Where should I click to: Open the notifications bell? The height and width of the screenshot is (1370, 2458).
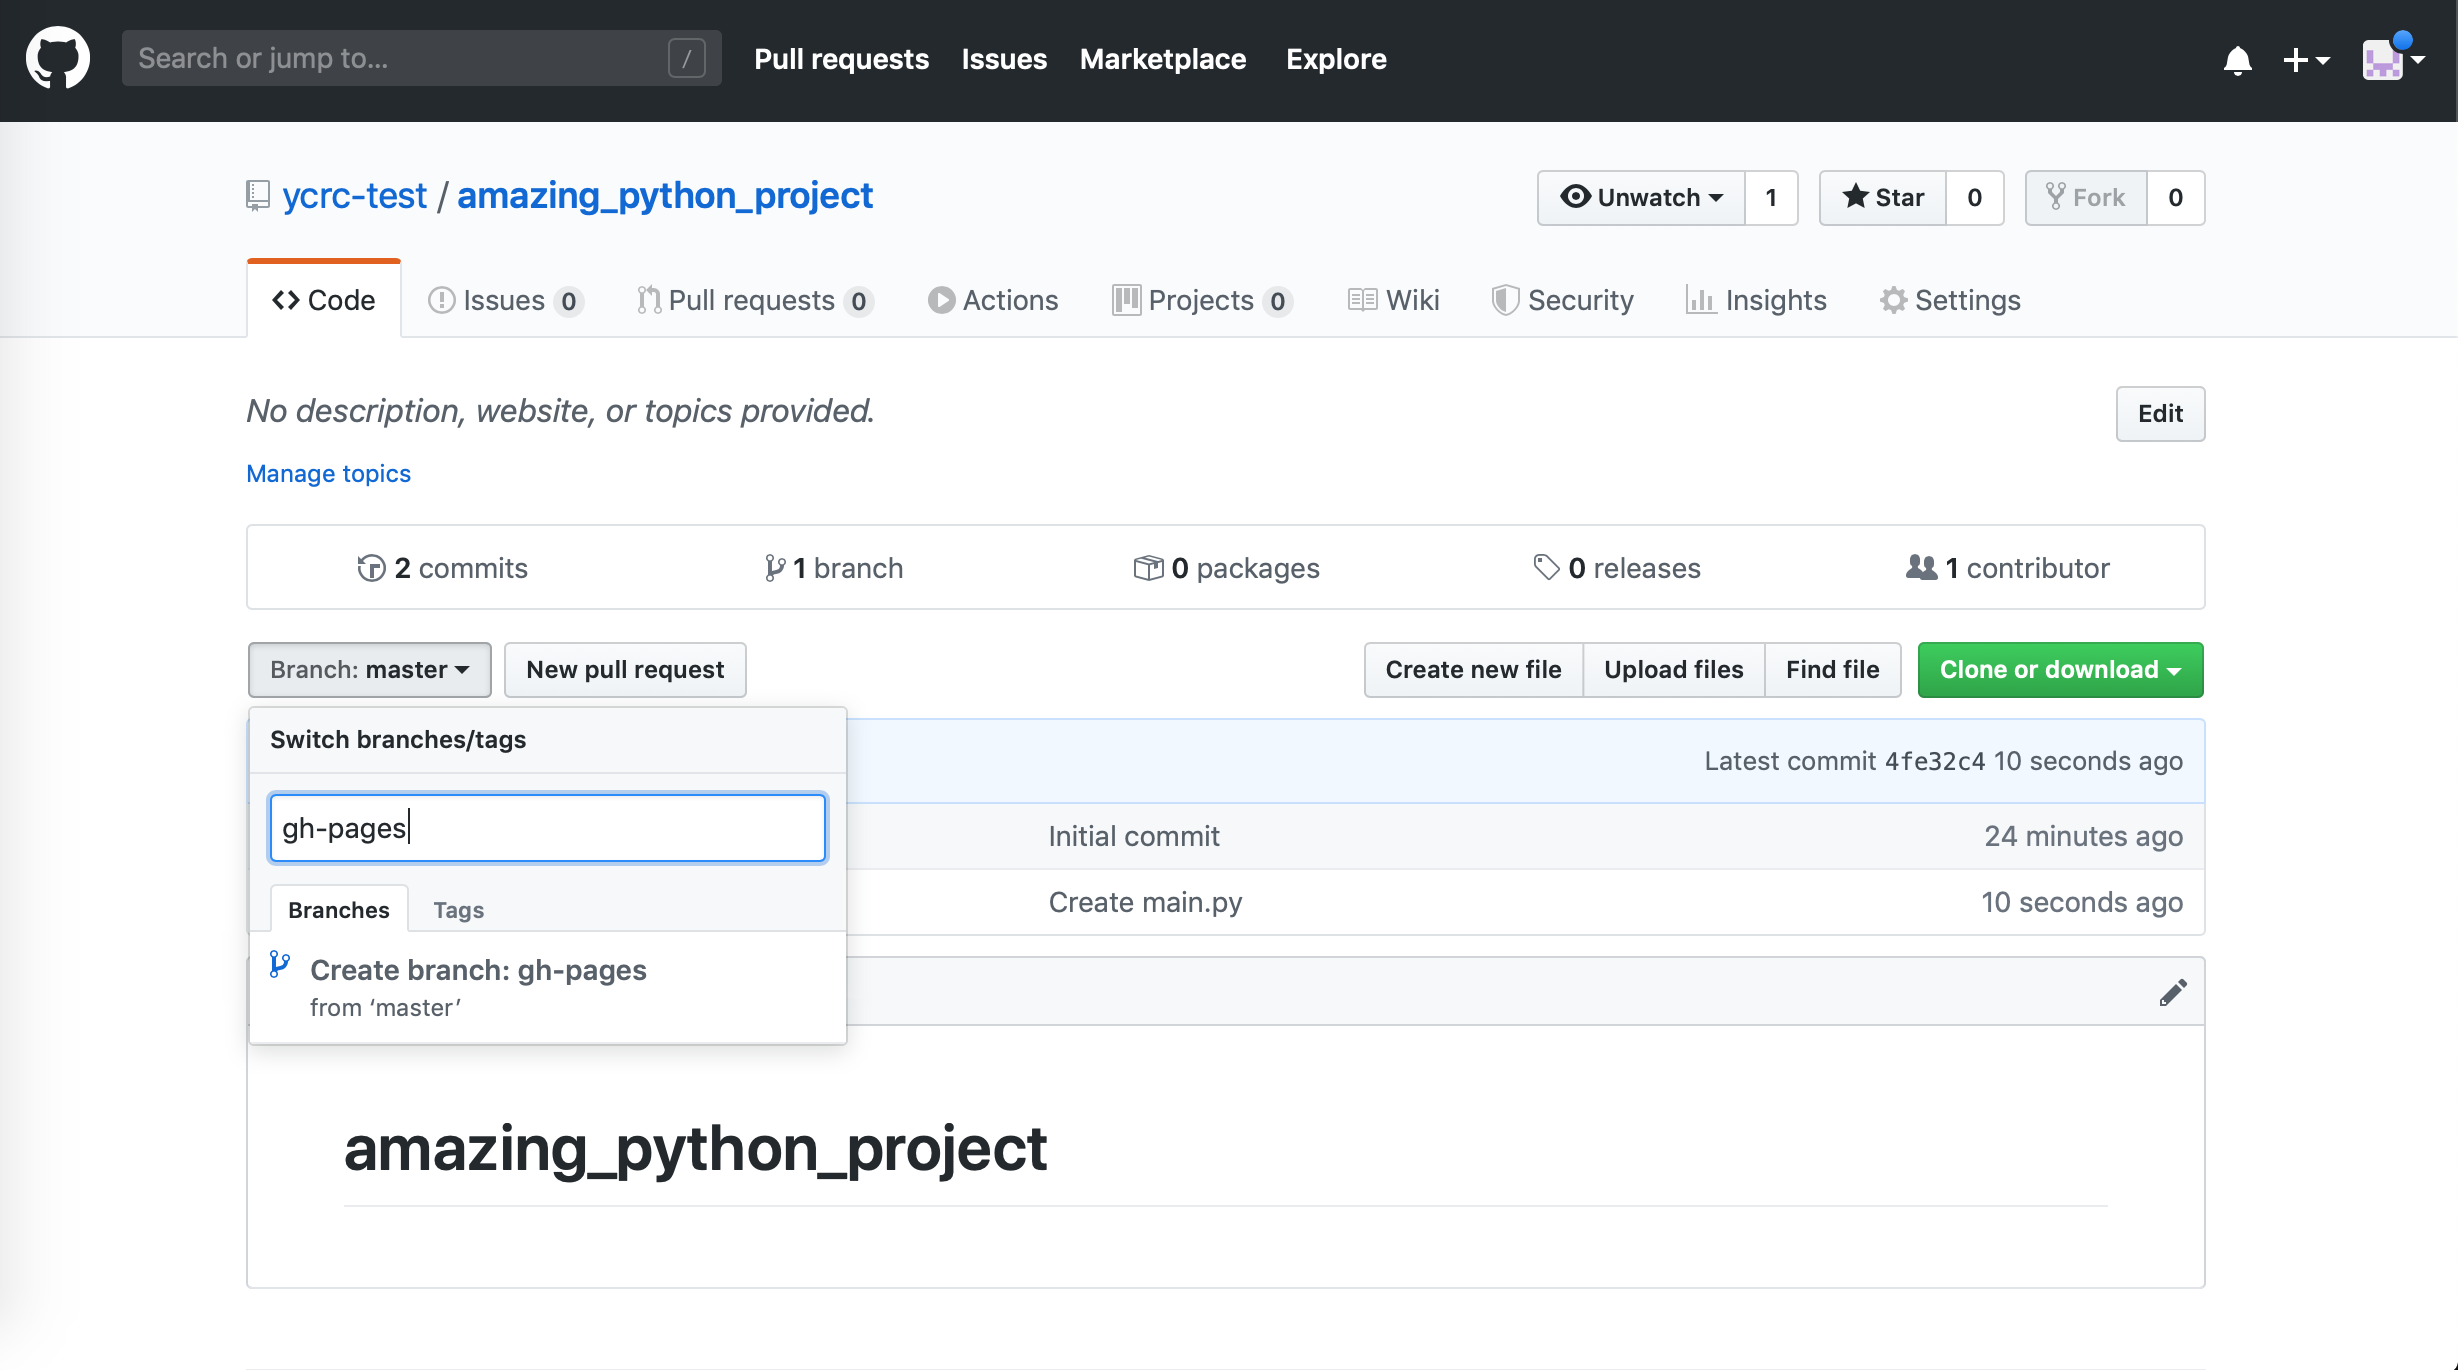pyautogui.click(x=2237, y=60)
